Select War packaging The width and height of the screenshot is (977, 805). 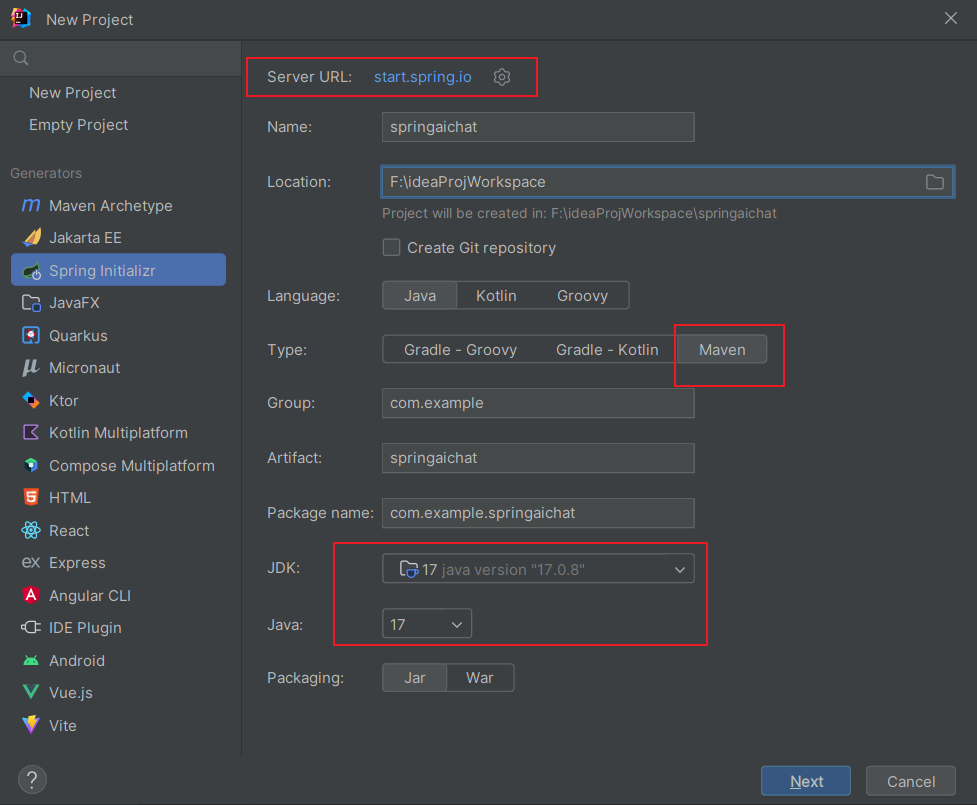click(x=480, y=678)
